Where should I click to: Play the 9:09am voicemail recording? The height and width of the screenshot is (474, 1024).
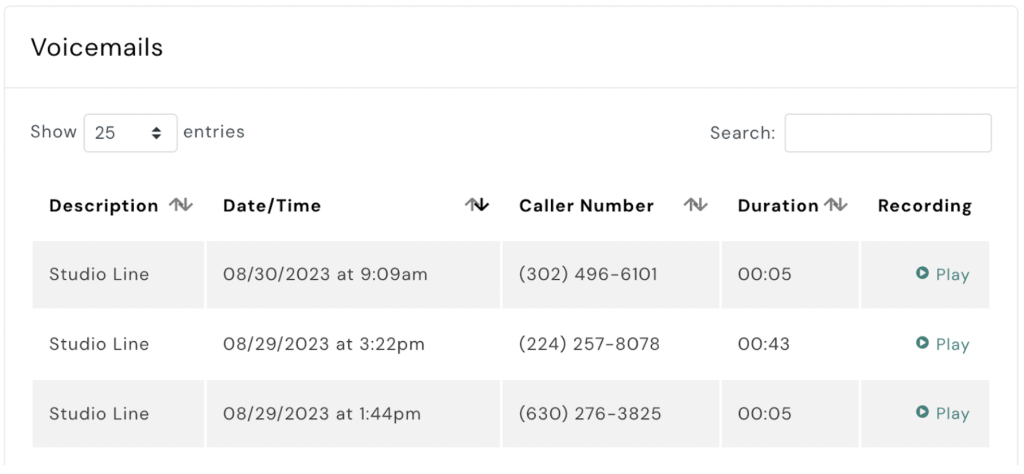(x=943, y=274)
